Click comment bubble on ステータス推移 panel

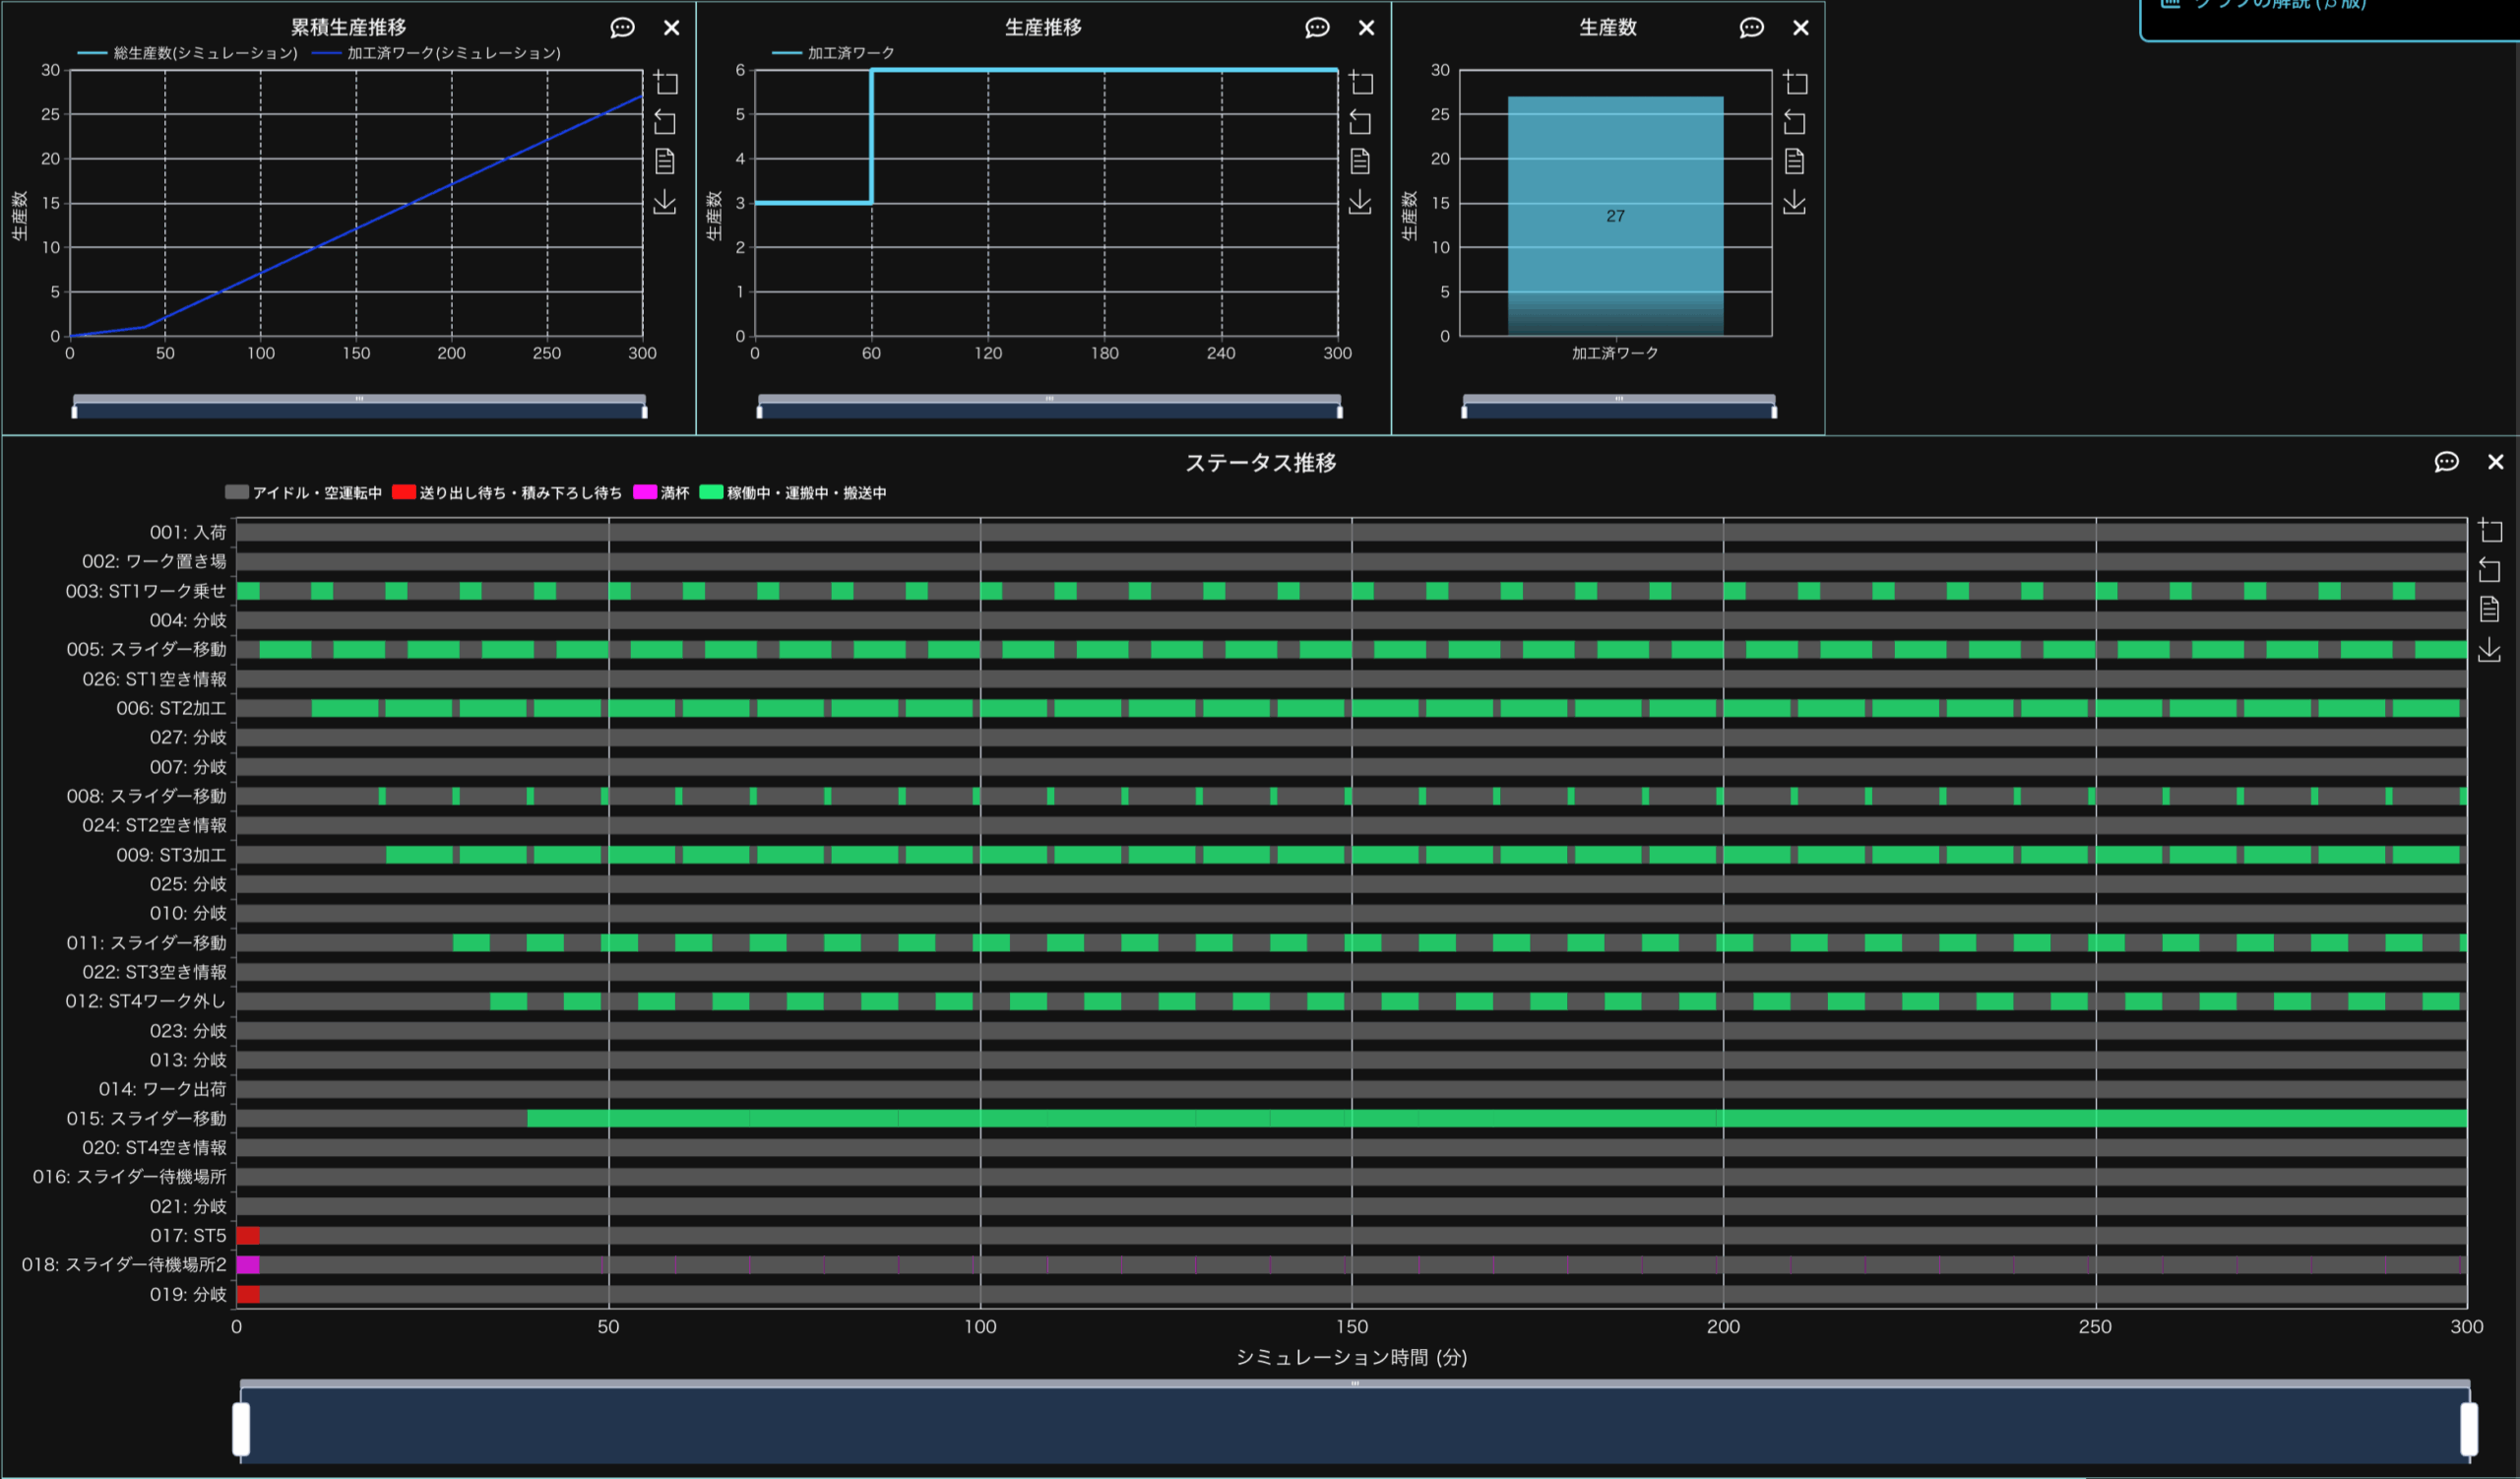(x=2446, y=462)
